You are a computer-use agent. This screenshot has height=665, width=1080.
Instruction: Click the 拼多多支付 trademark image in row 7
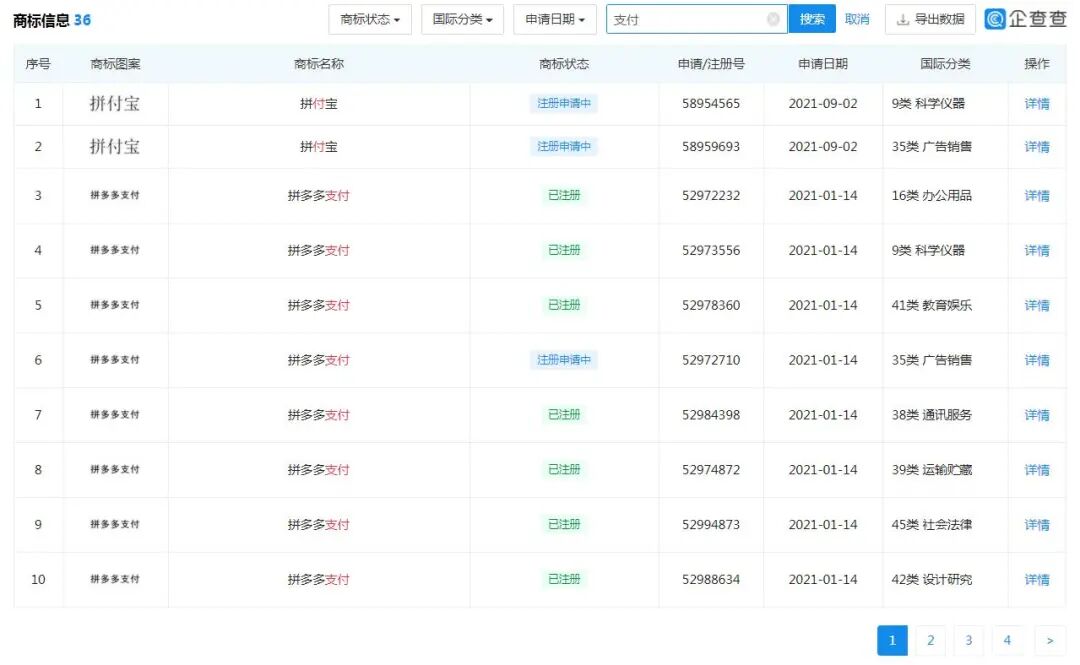click(116, 415)
